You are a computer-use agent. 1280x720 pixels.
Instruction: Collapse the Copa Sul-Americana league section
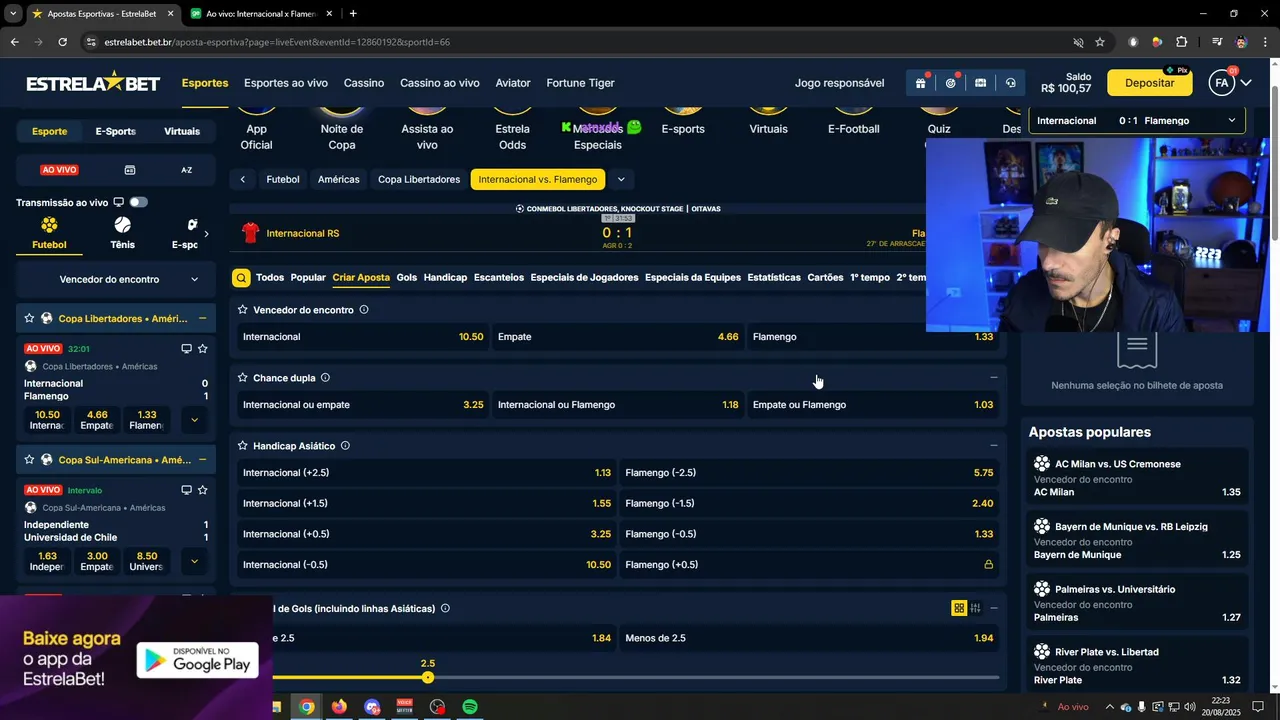coord(203,460)
